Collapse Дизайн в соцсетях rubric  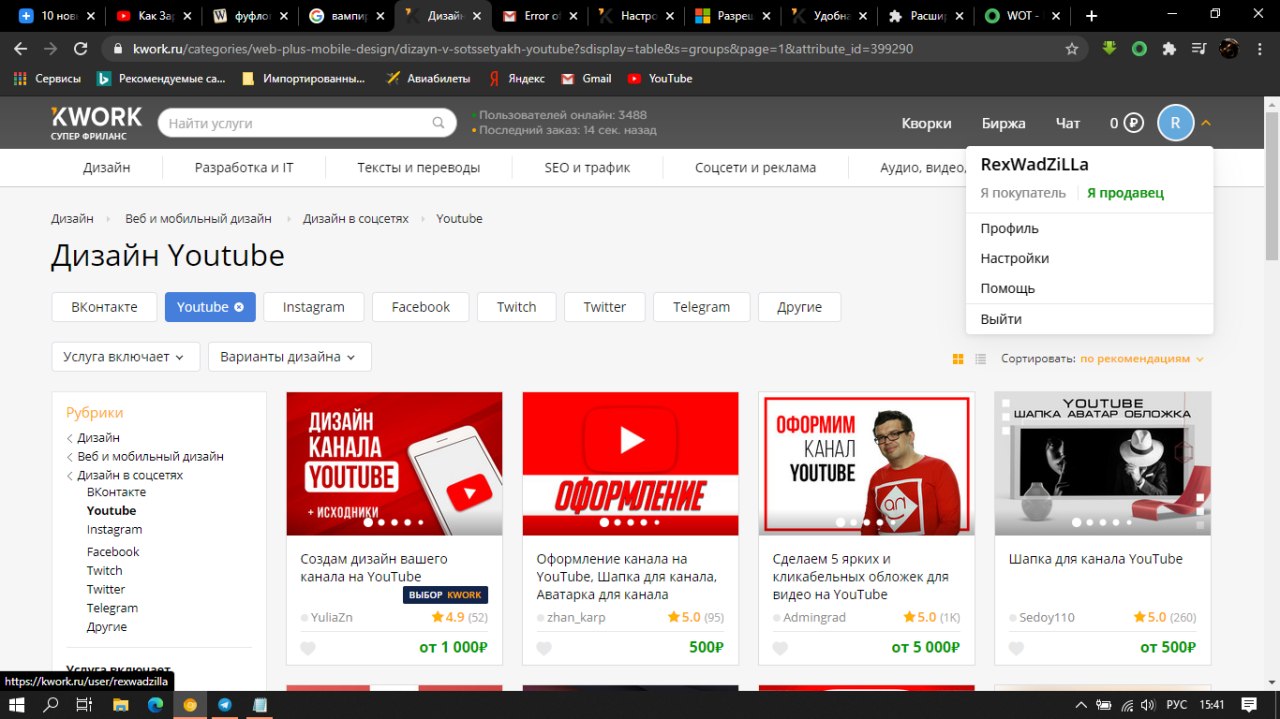coord(125,475)
